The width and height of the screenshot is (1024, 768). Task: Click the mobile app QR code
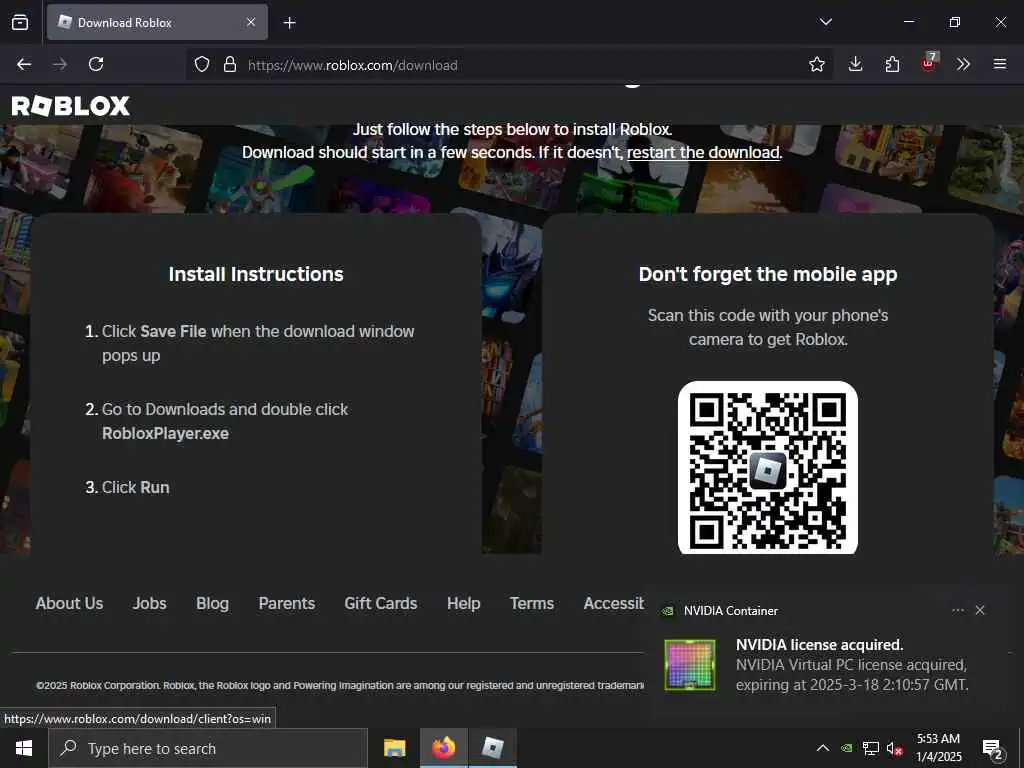767,468
